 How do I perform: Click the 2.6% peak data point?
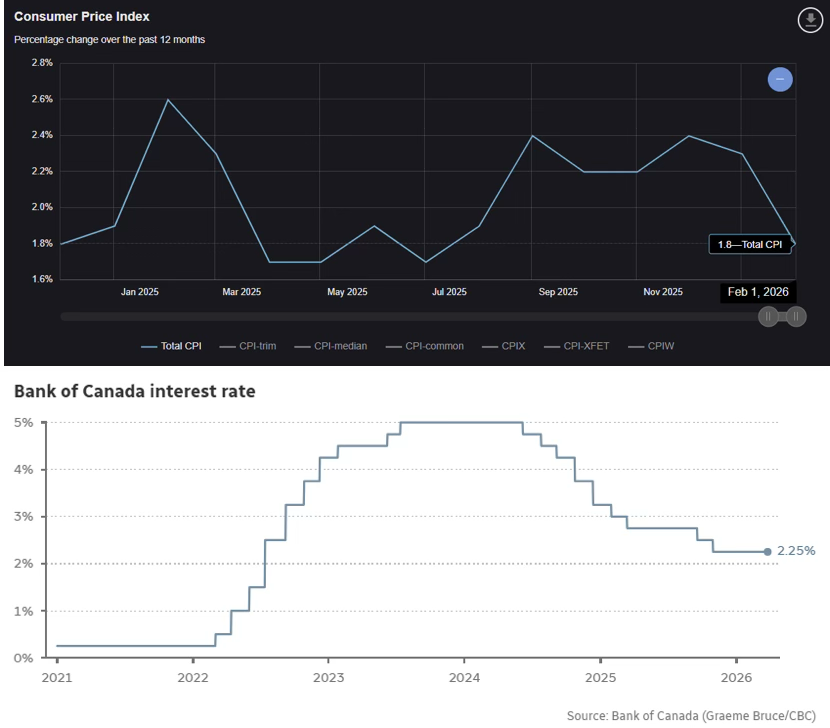pyautogui.click(x=167, y=99)
